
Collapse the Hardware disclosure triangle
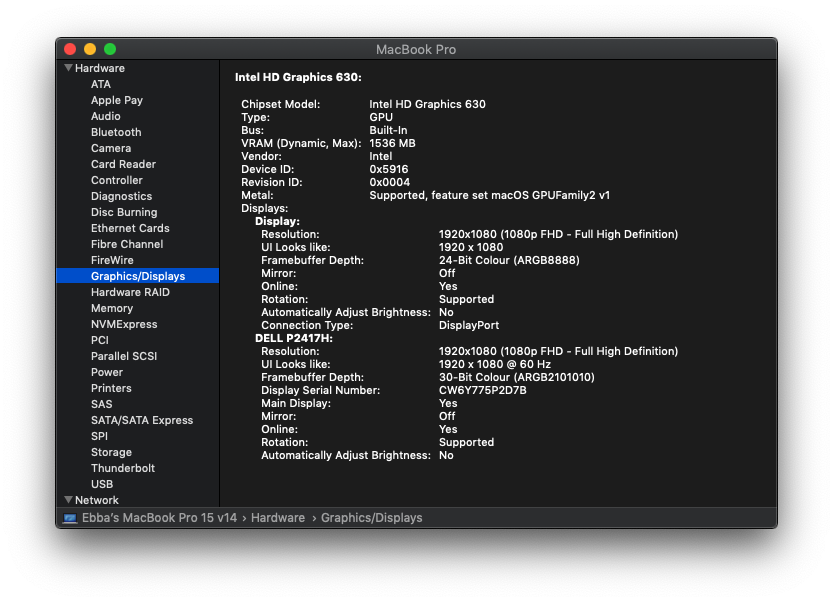click(x=68, y=68)
